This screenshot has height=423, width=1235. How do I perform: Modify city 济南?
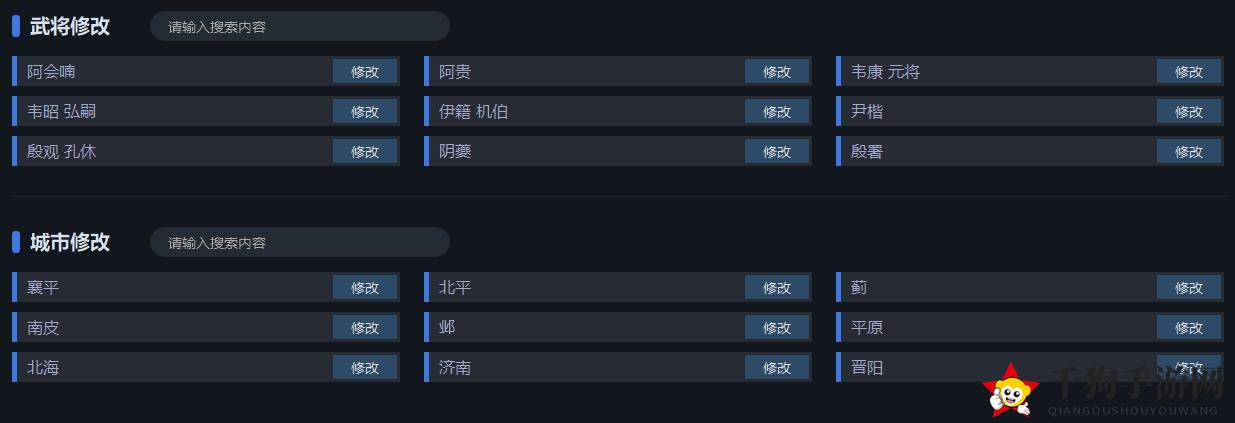point(777,367)
